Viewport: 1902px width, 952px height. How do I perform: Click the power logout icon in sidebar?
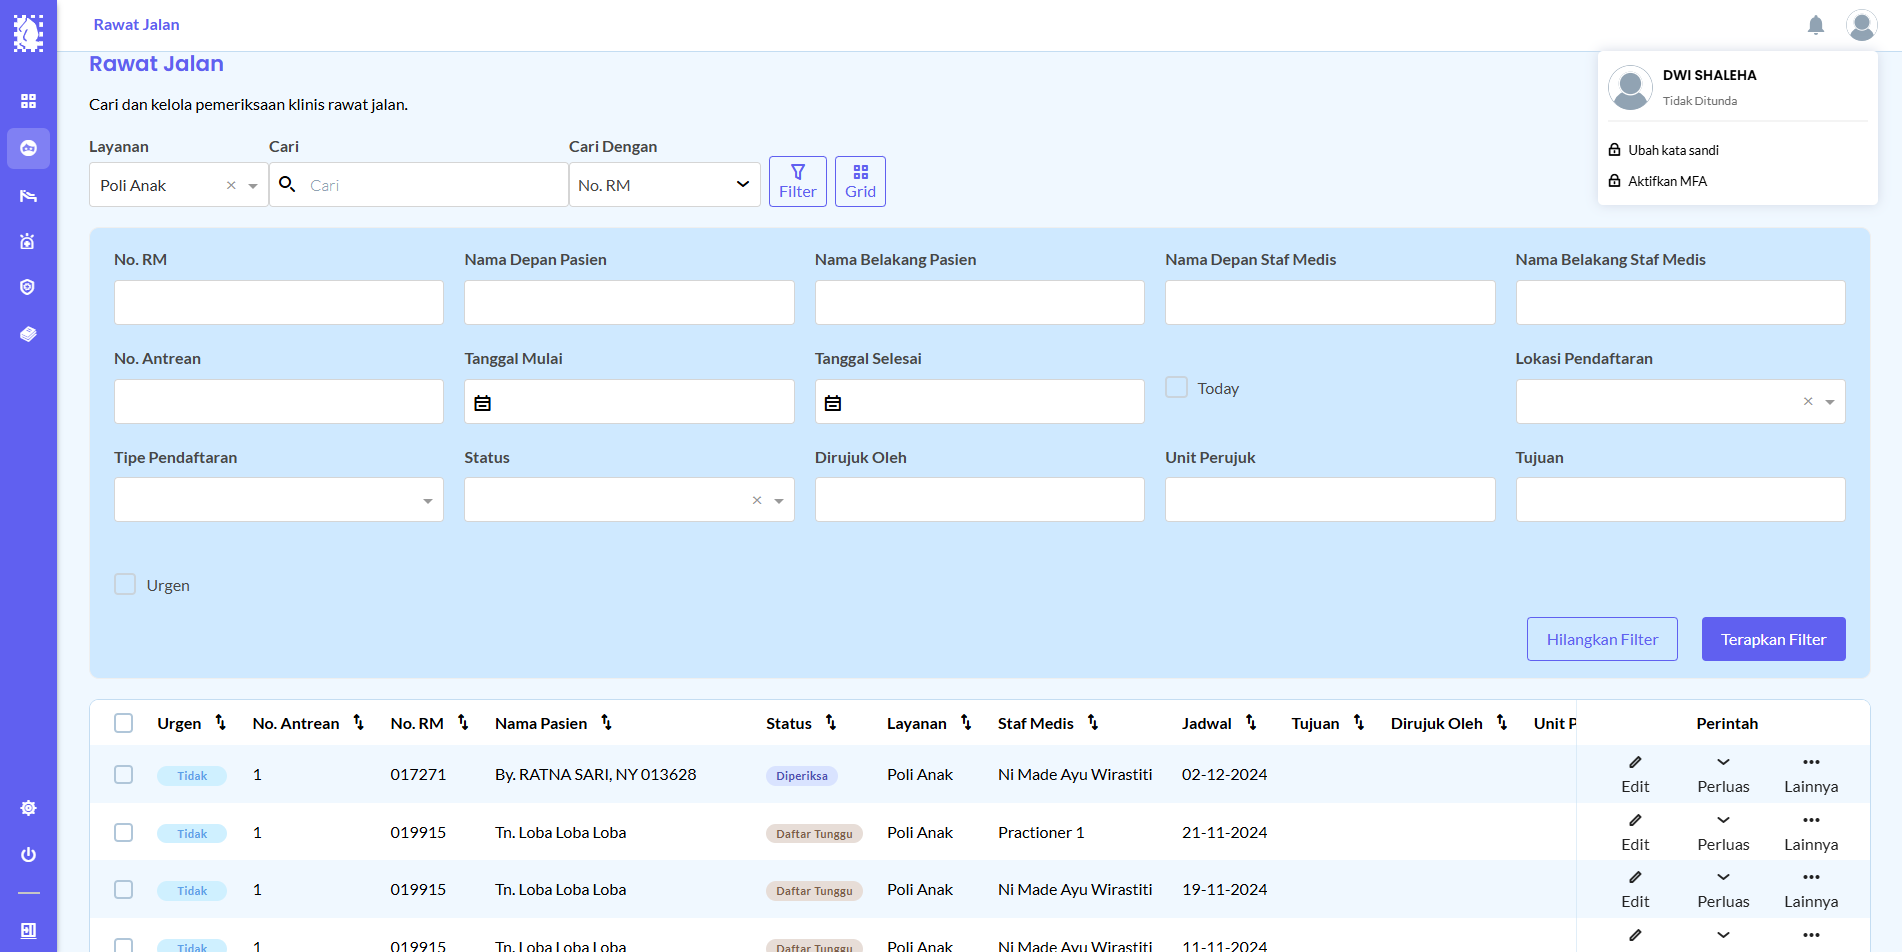28,854
